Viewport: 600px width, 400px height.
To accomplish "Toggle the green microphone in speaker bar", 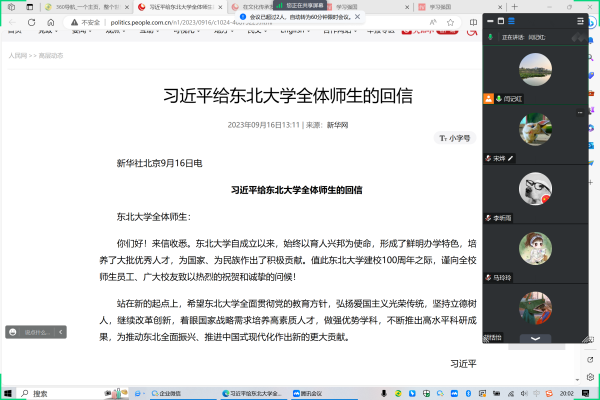I will pyautogui.click(x=490, y=37).
